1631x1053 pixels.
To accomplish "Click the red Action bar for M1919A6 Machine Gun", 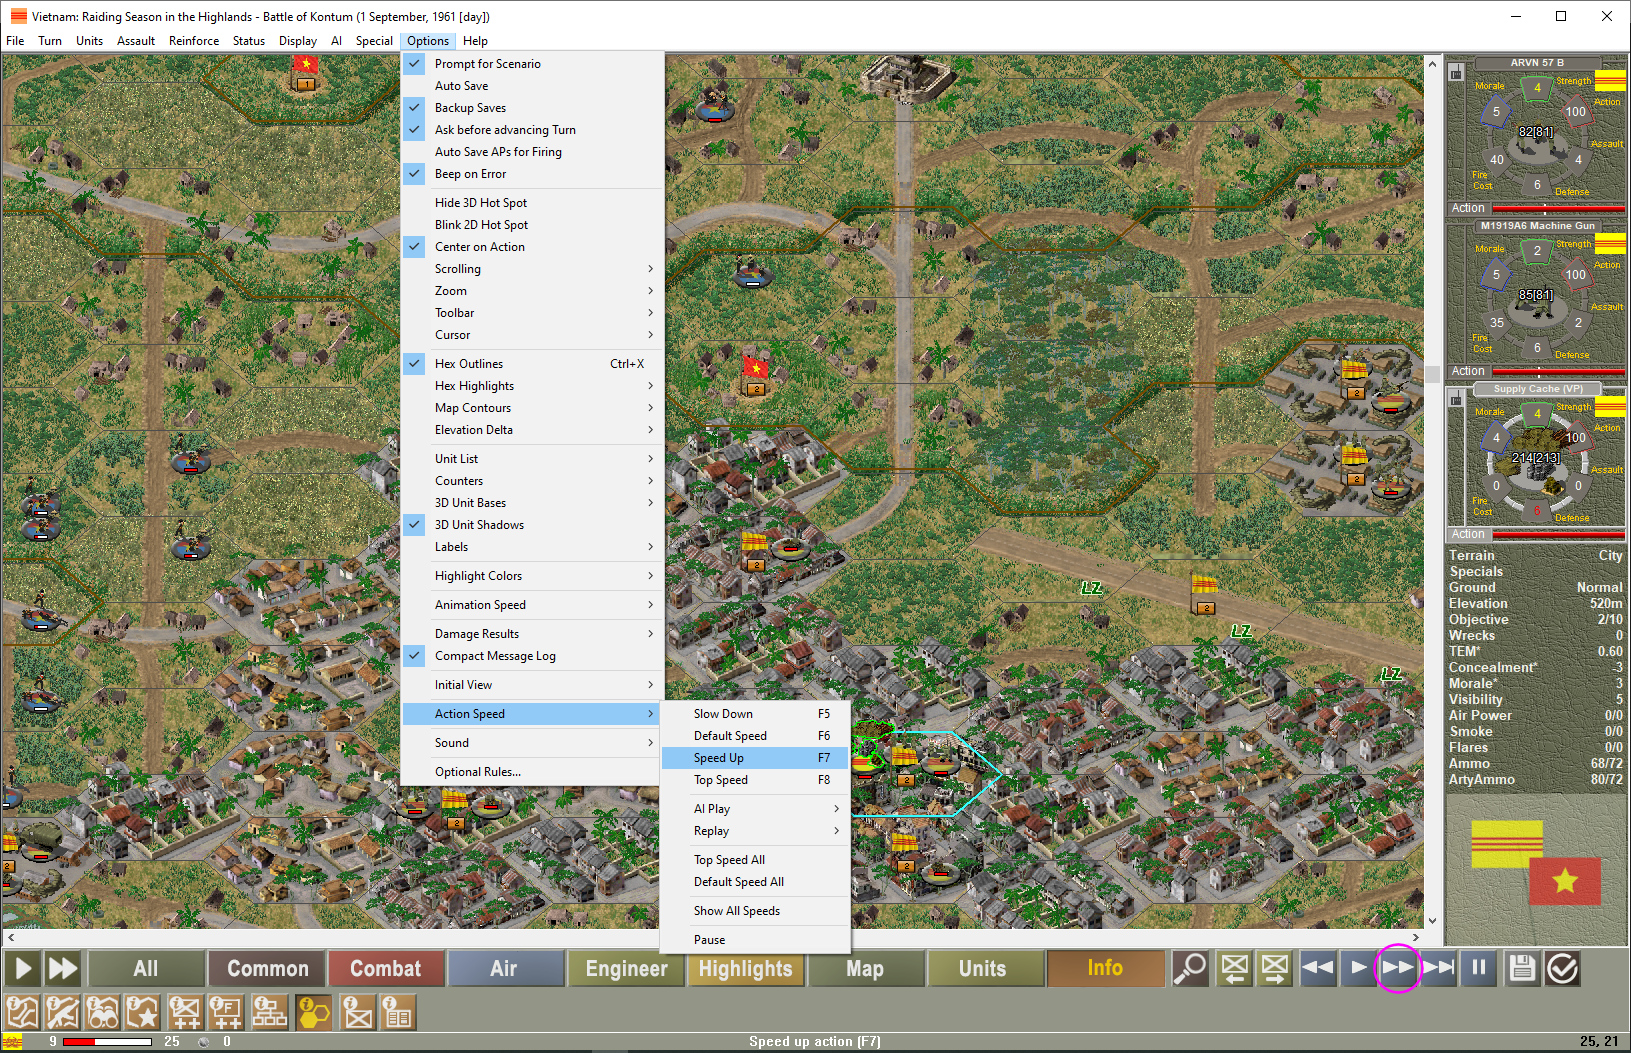I will pos(1558,371).
